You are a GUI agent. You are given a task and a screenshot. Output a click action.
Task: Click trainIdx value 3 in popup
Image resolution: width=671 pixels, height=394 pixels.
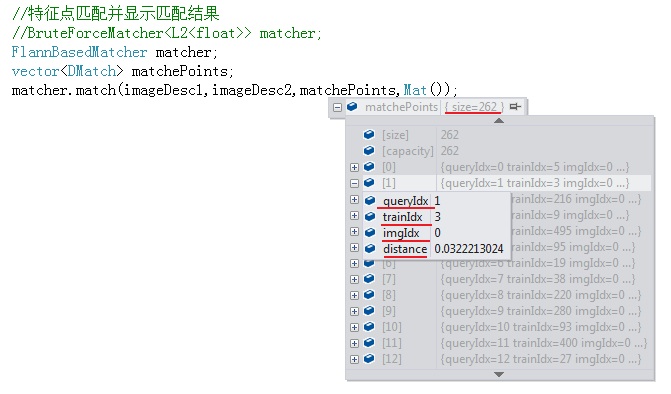[437, 216]
